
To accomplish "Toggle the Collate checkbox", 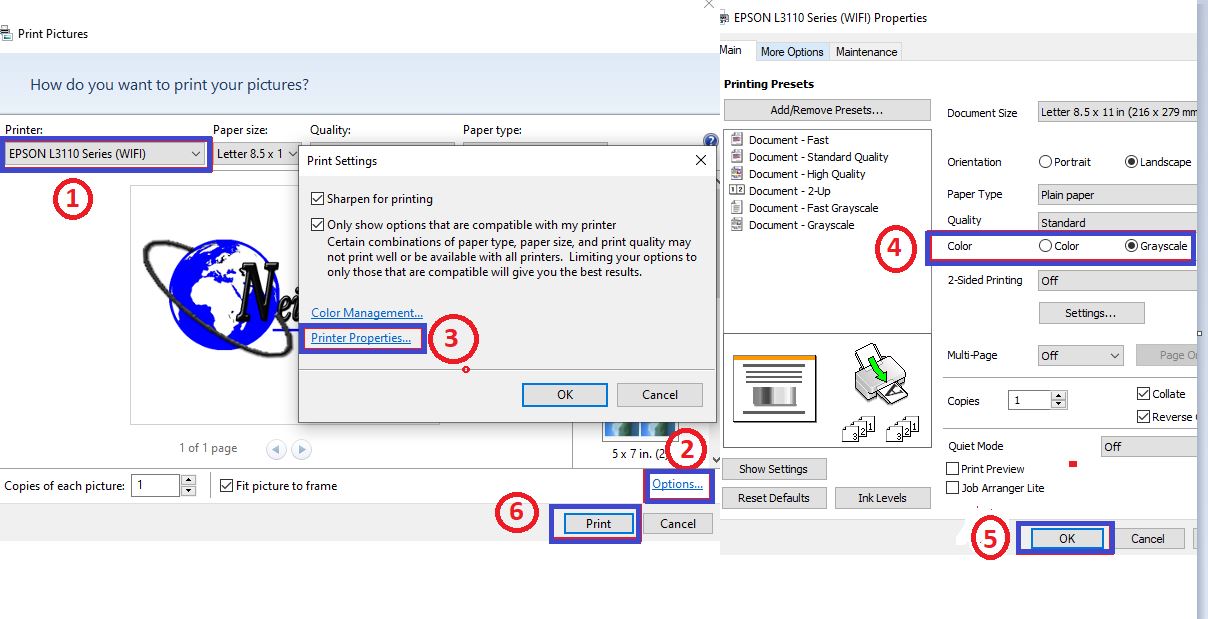I will (1144, 394).
